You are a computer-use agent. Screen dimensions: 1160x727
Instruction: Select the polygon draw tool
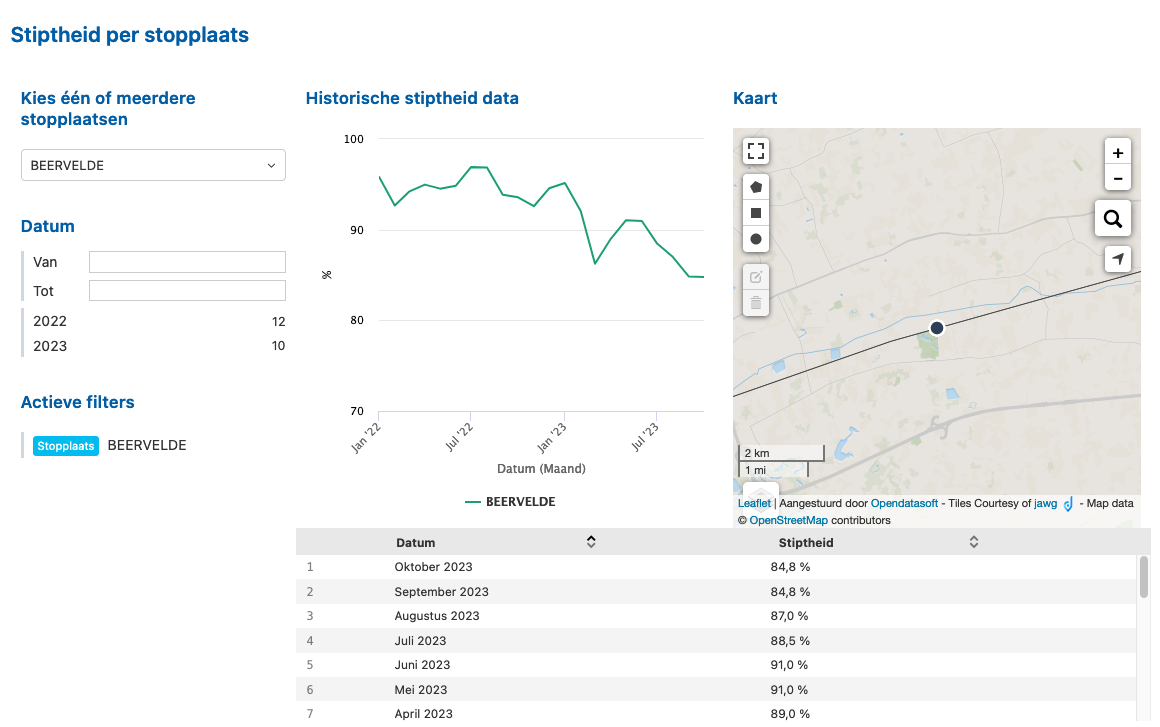(x=756, y=187)
